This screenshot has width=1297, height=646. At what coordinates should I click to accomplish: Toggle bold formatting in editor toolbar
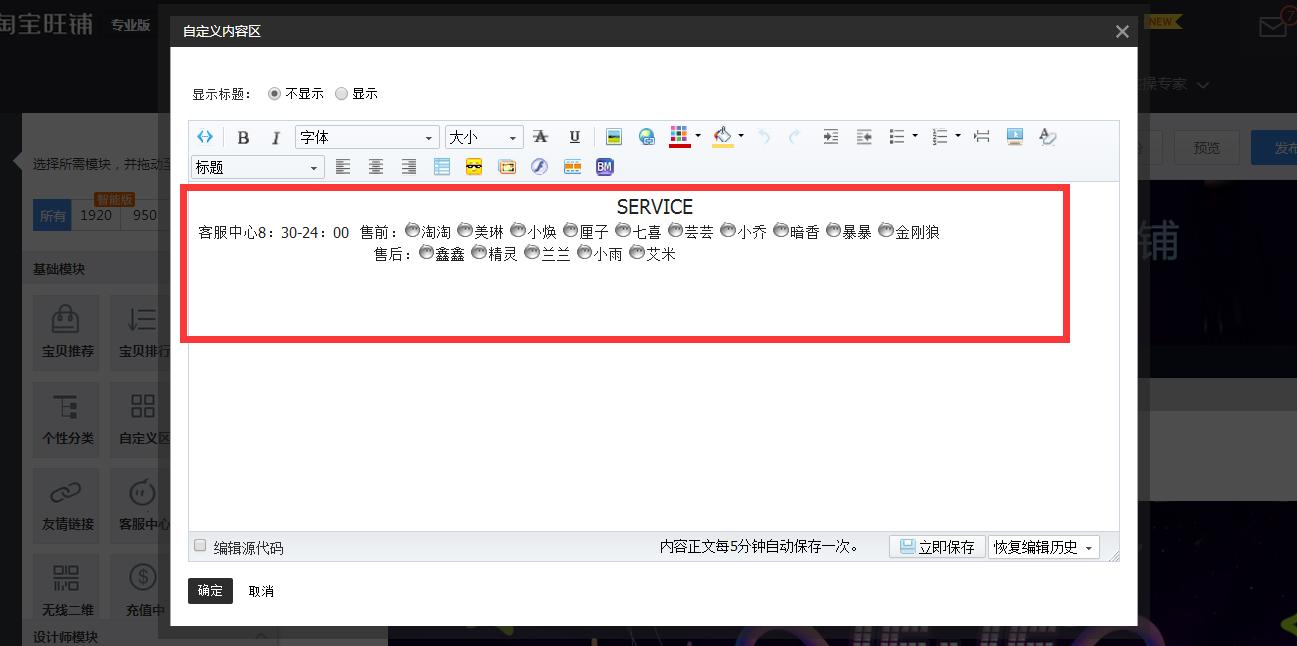tap(243, 138)
